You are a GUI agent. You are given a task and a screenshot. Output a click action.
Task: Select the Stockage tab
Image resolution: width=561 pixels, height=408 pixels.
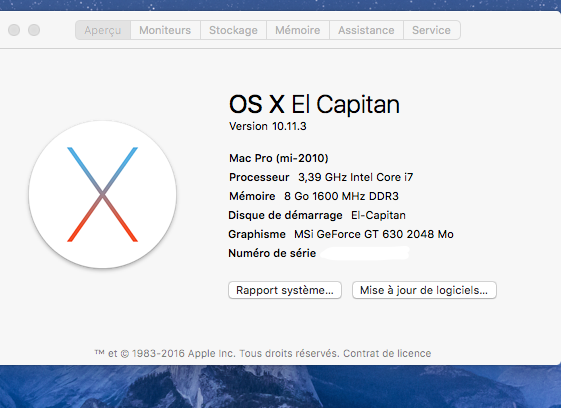point(233,30)
